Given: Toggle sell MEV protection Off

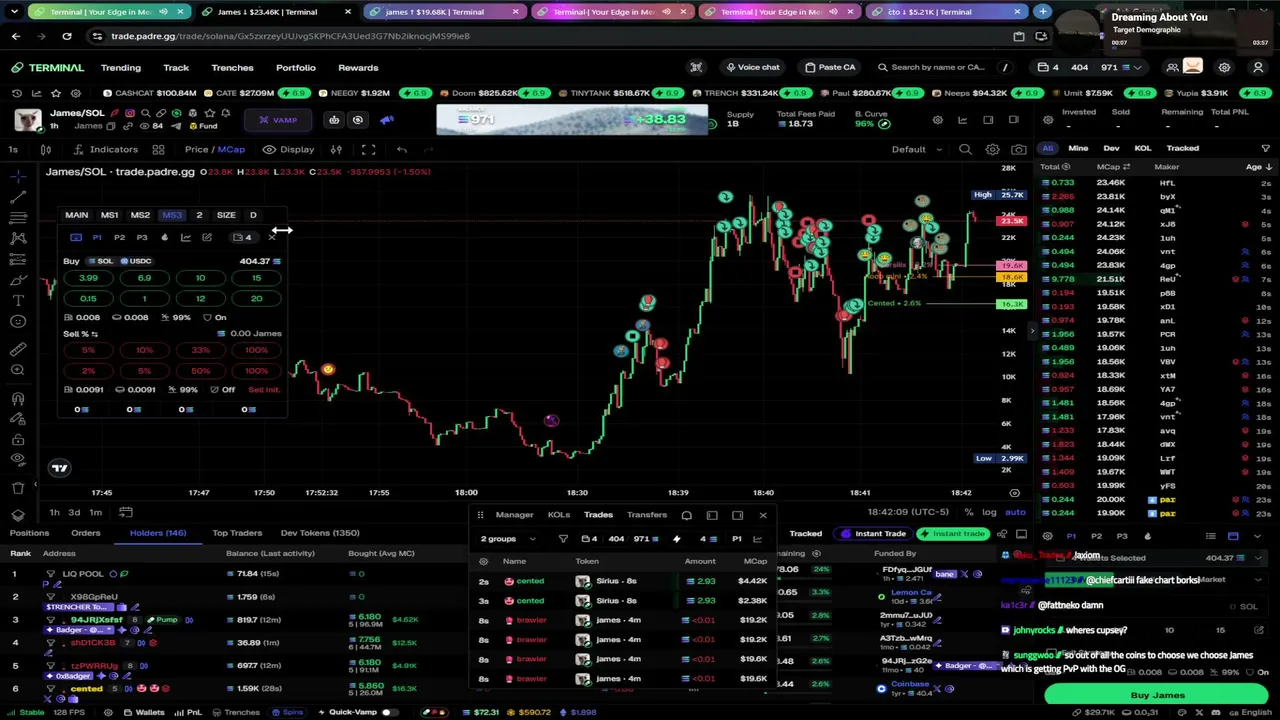Looking at the screenshot, I should pyautogui.click(x=222, y=390).
